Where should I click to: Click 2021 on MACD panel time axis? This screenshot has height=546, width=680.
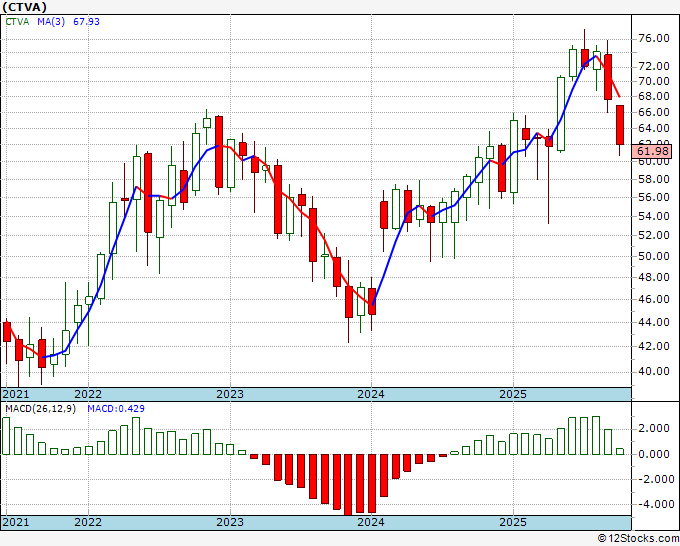click(16, 522)
